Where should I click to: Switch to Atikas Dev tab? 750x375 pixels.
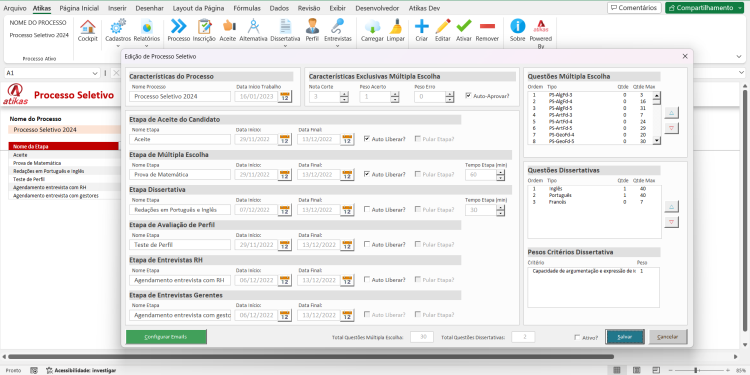424,8
